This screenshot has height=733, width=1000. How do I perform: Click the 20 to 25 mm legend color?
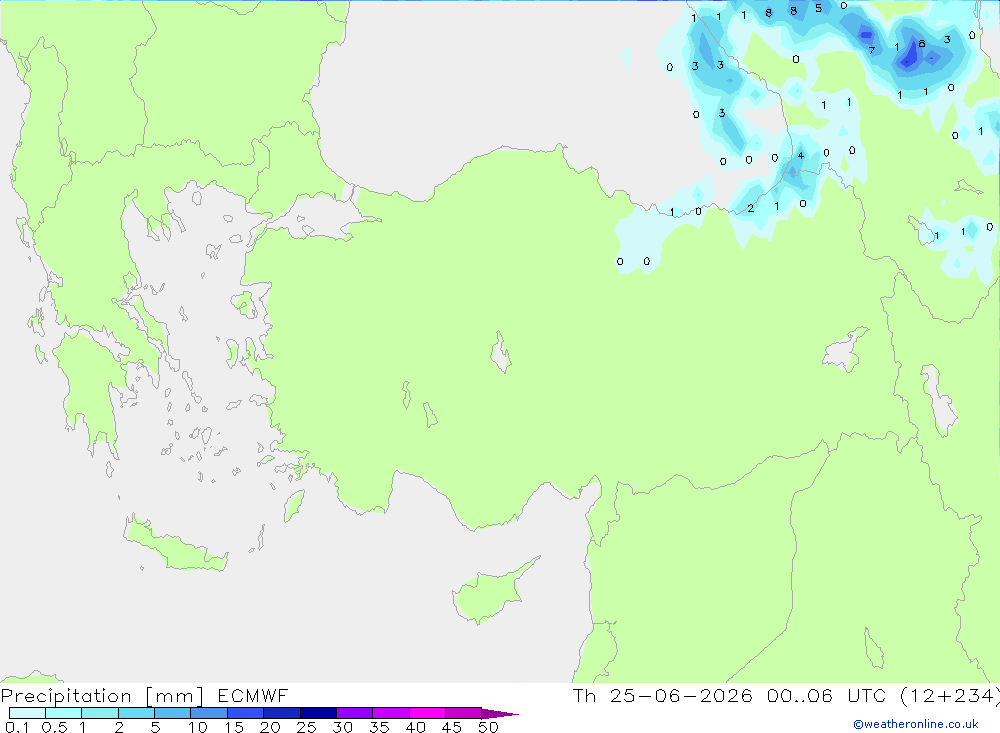pos(282,713)
